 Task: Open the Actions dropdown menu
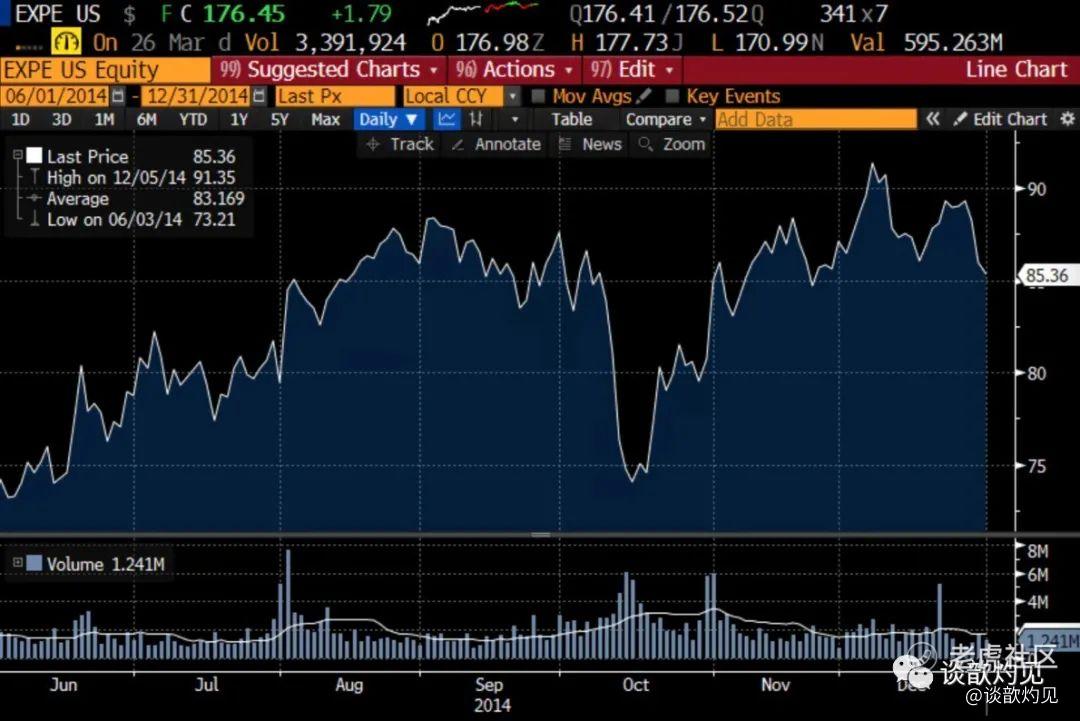513,70
